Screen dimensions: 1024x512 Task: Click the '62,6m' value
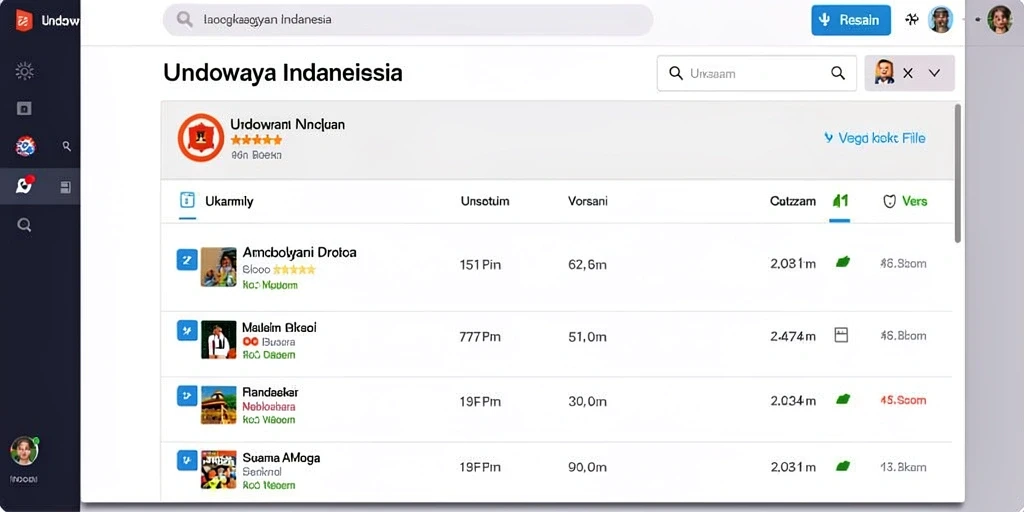pyautogui.click(x=588, y=264)
